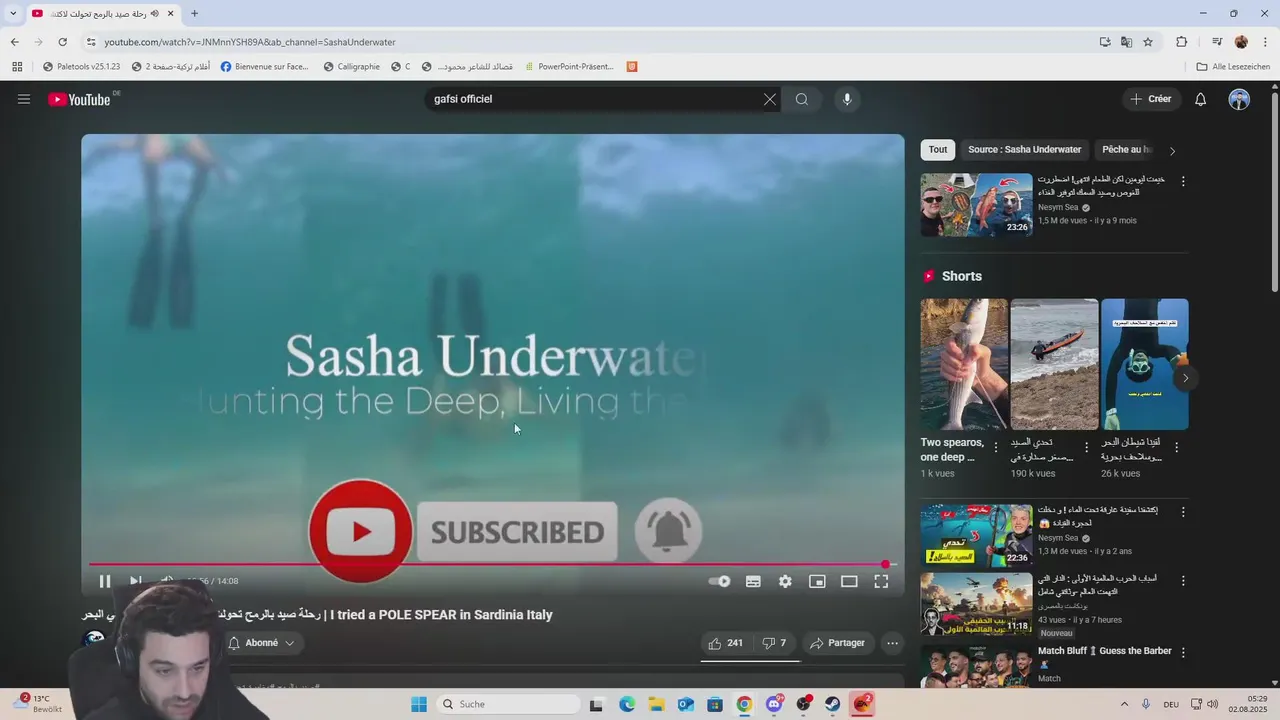Open options for Two spearos short
Image resolution: width=1280 pixels, height=720 pixels.
[x=996, y=447]
